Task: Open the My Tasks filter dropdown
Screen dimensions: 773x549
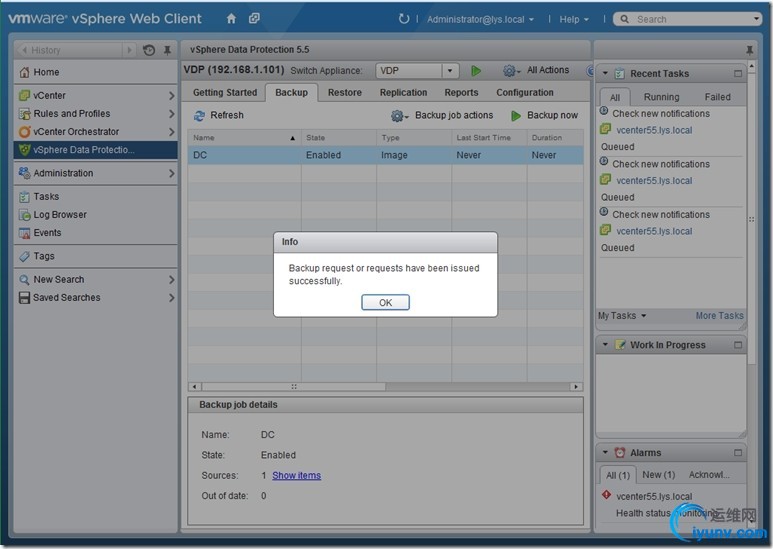Action: coord(622,315)
